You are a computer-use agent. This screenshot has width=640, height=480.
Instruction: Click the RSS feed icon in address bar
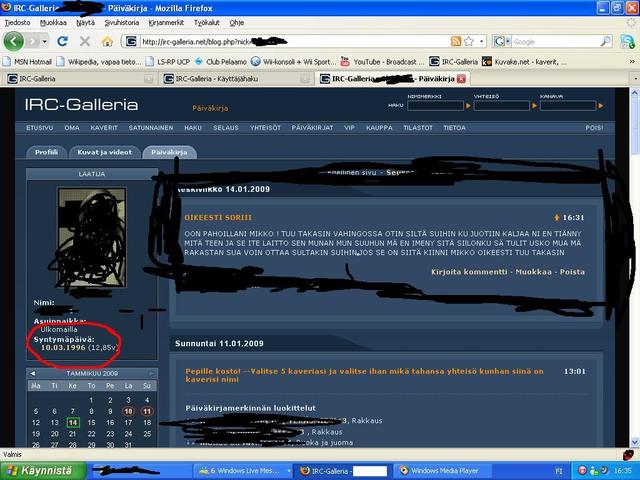(x=456, y=42)
